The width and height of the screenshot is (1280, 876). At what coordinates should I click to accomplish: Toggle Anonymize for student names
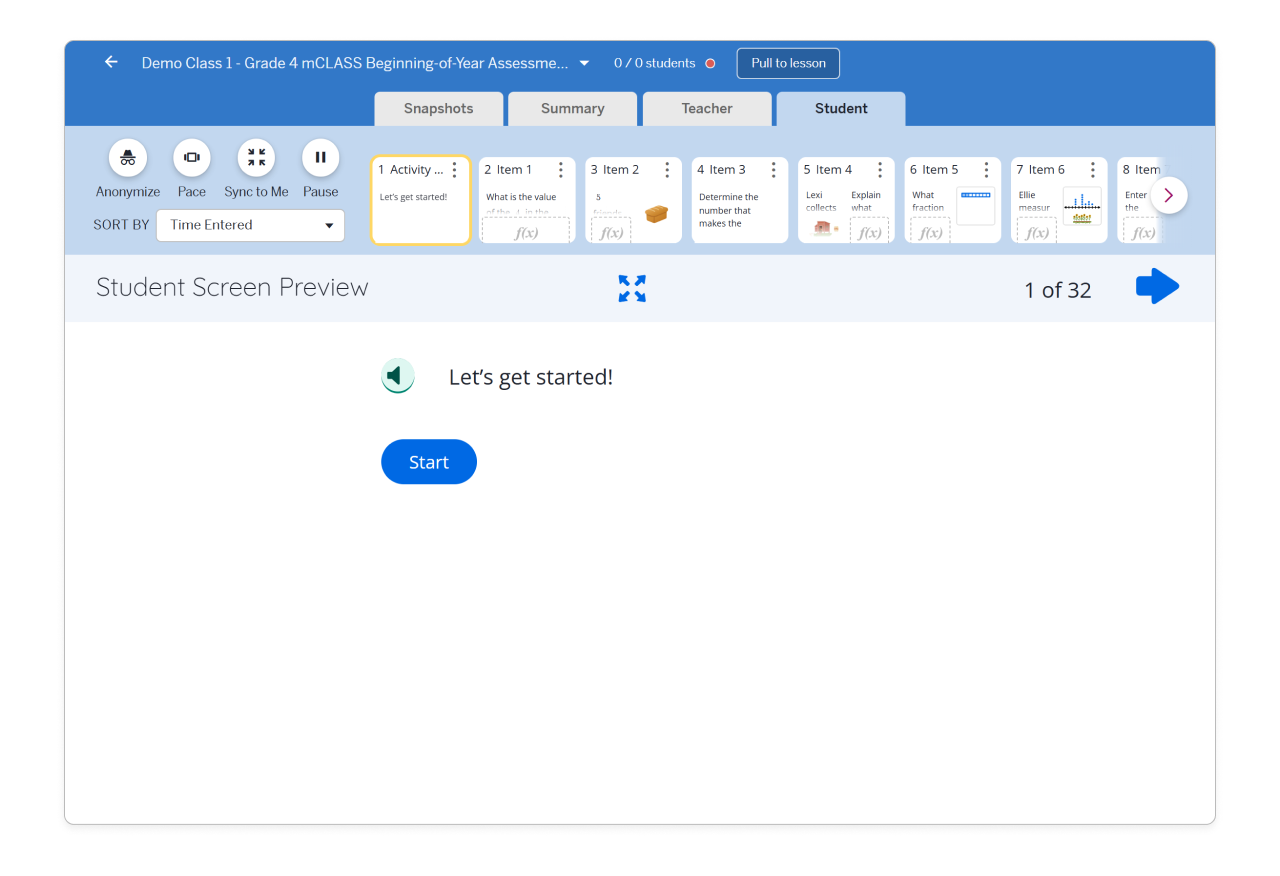127,157
